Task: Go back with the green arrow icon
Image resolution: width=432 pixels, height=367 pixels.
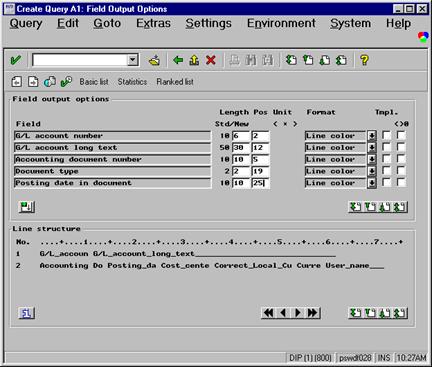Action: click(x=178, y=60)
